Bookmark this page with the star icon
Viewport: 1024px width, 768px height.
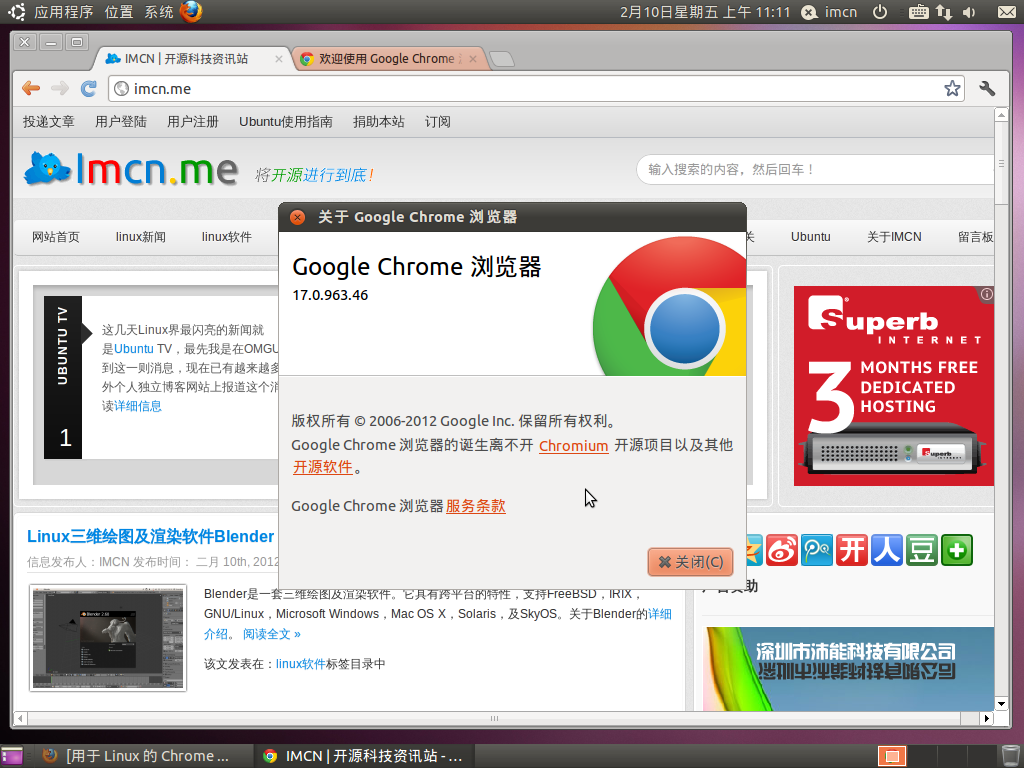[952, 88]
